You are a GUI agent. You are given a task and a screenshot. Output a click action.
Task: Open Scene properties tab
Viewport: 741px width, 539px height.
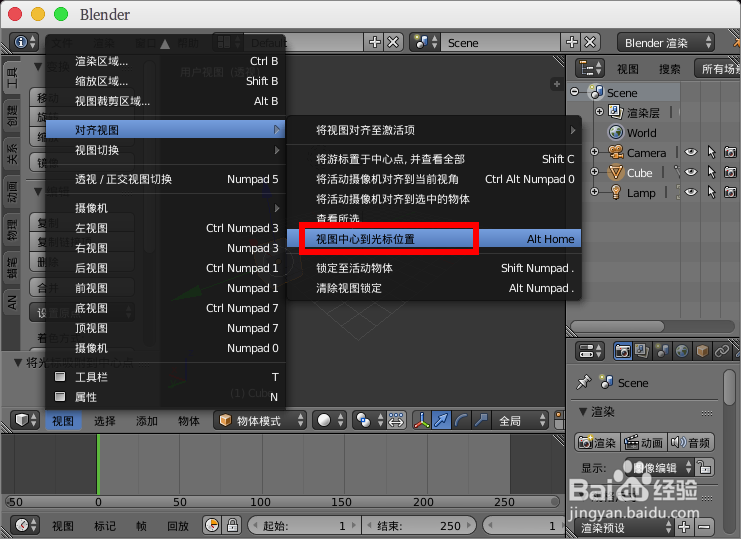click(x=662, y=351)
